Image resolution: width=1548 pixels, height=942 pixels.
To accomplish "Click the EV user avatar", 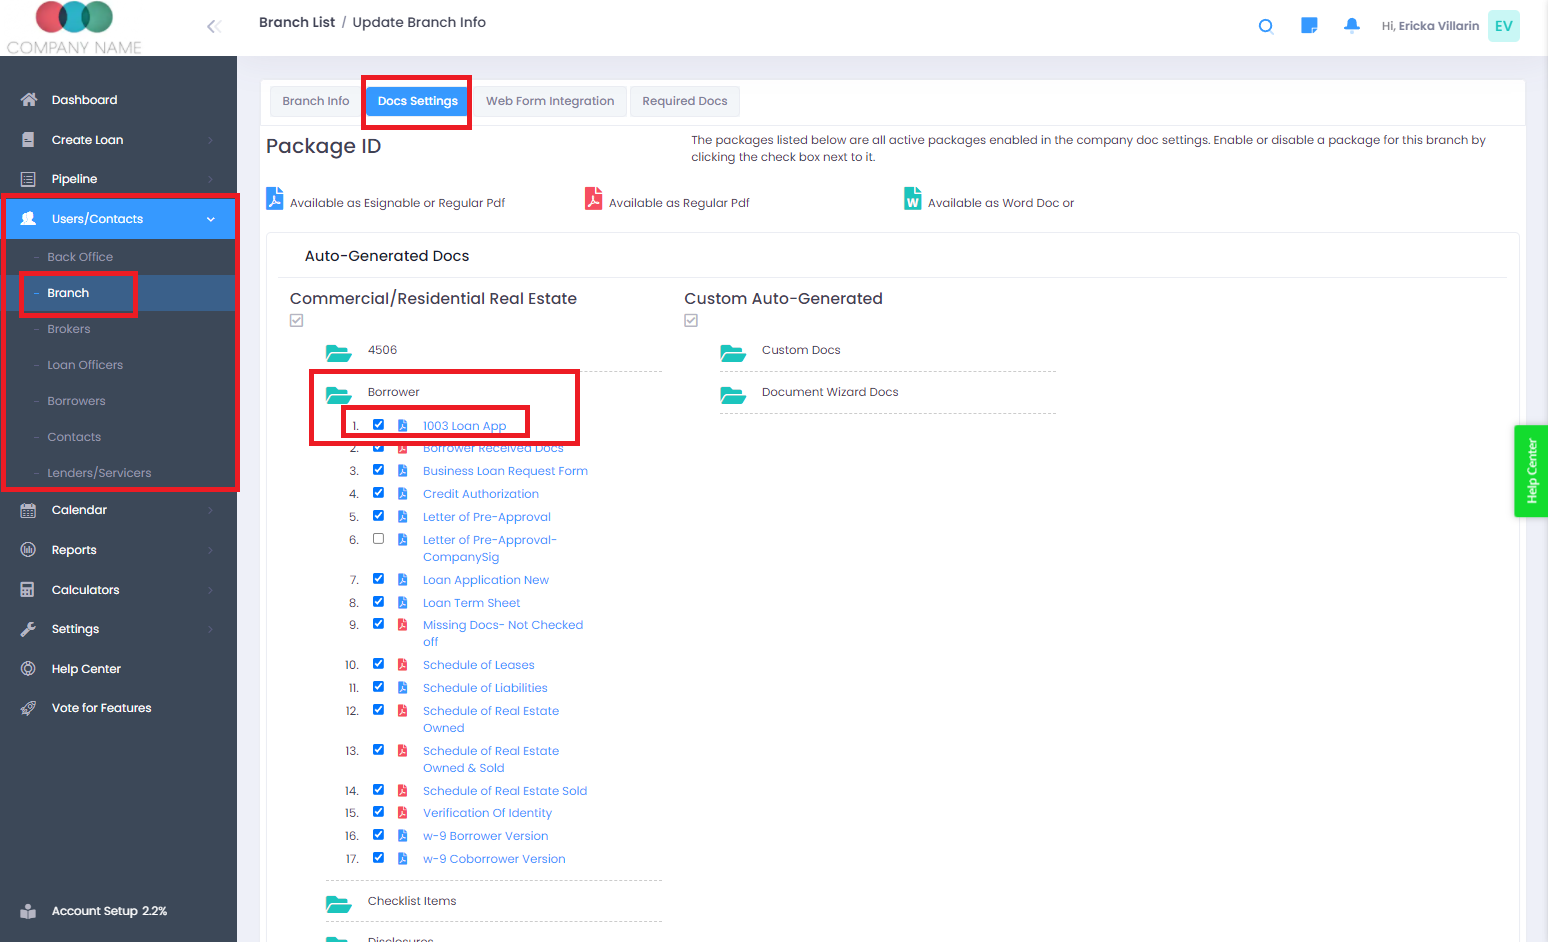I will 1503,26.
